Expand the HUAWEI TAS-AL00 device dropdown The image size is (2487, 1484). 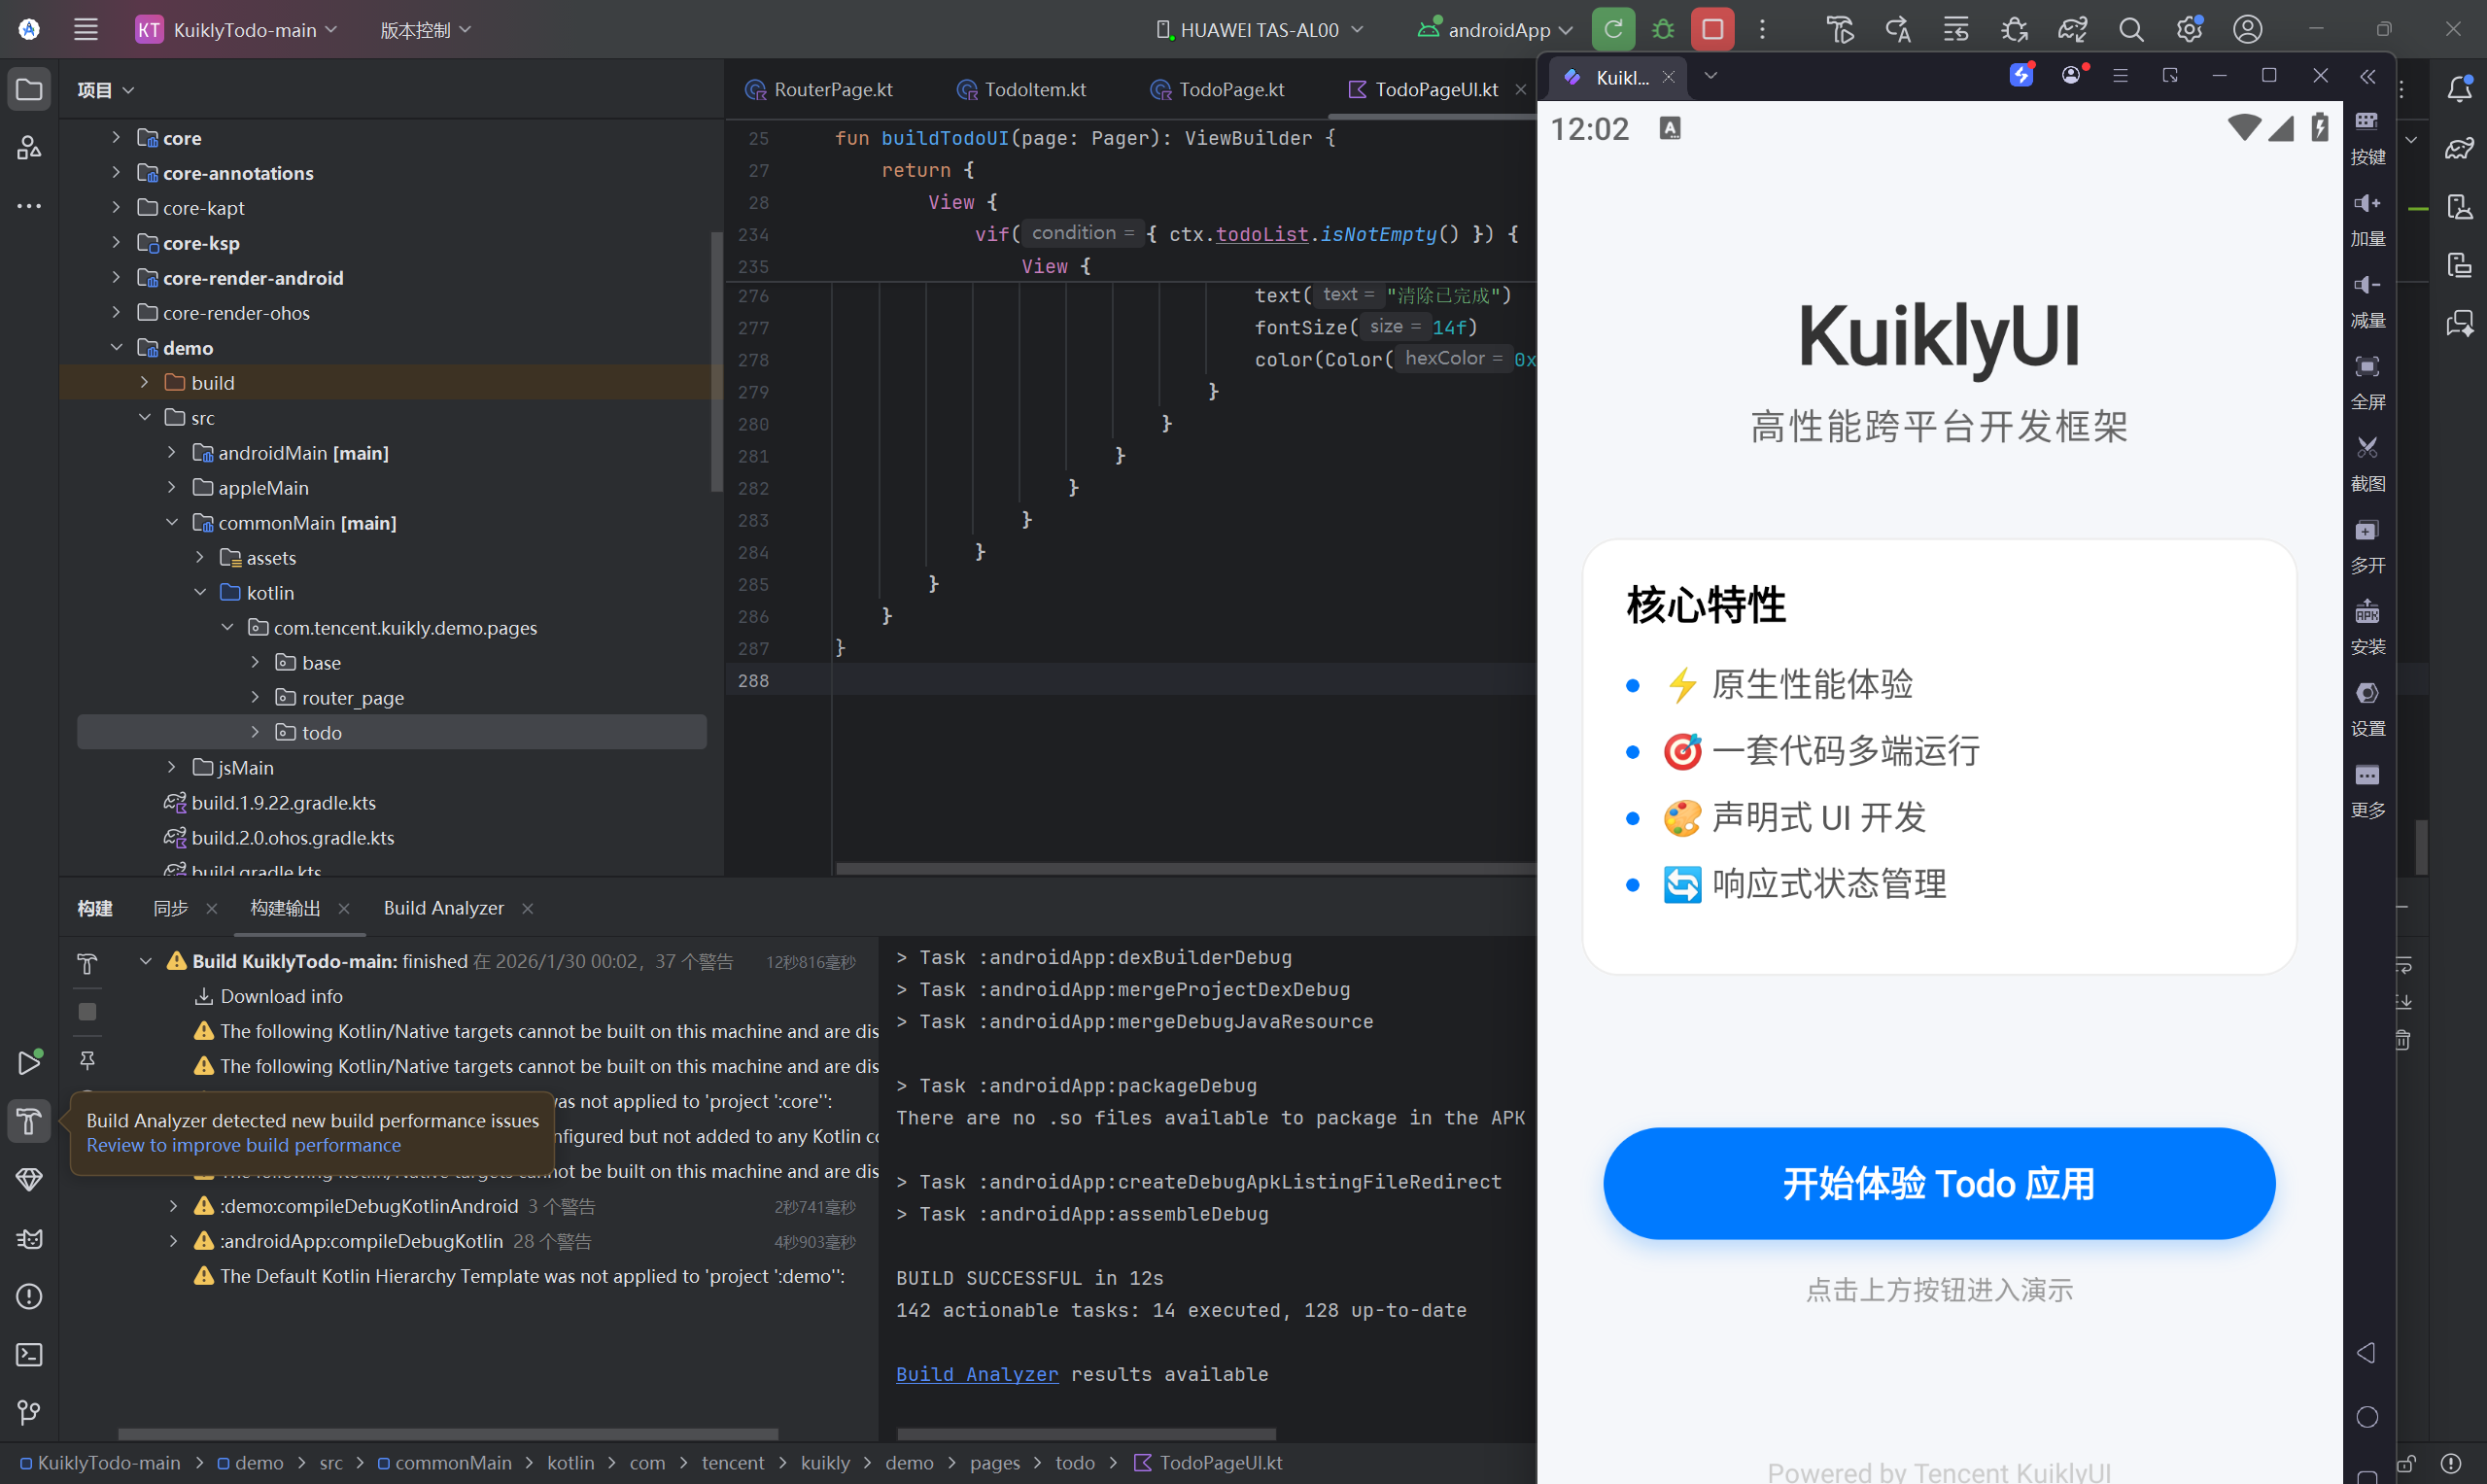pyautogui.click(x=1259, y=30)
